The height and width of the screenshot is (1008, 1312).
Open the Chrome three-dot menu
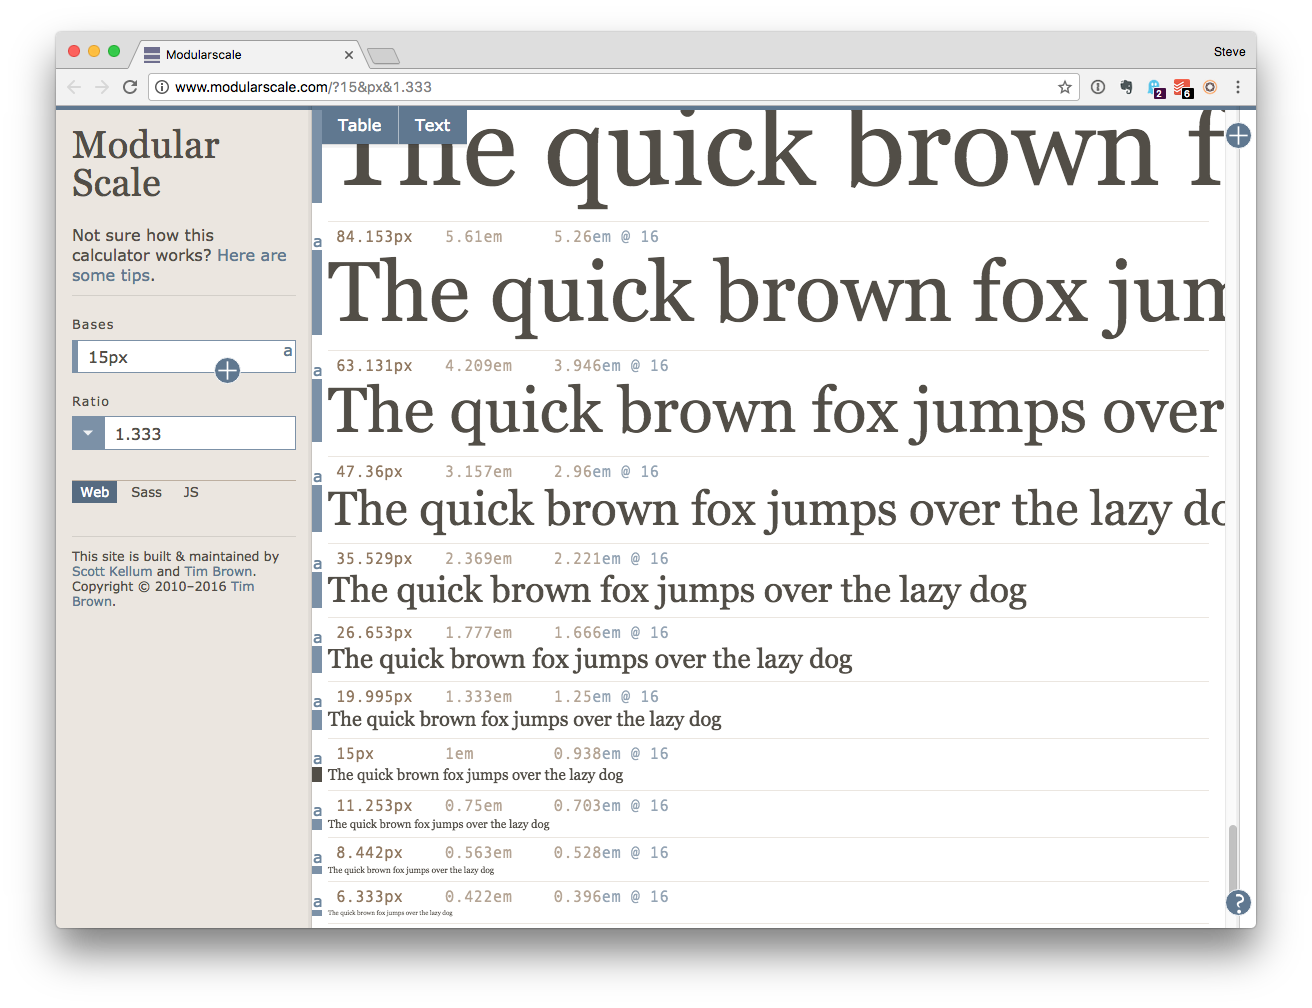tap(1238, 87)
